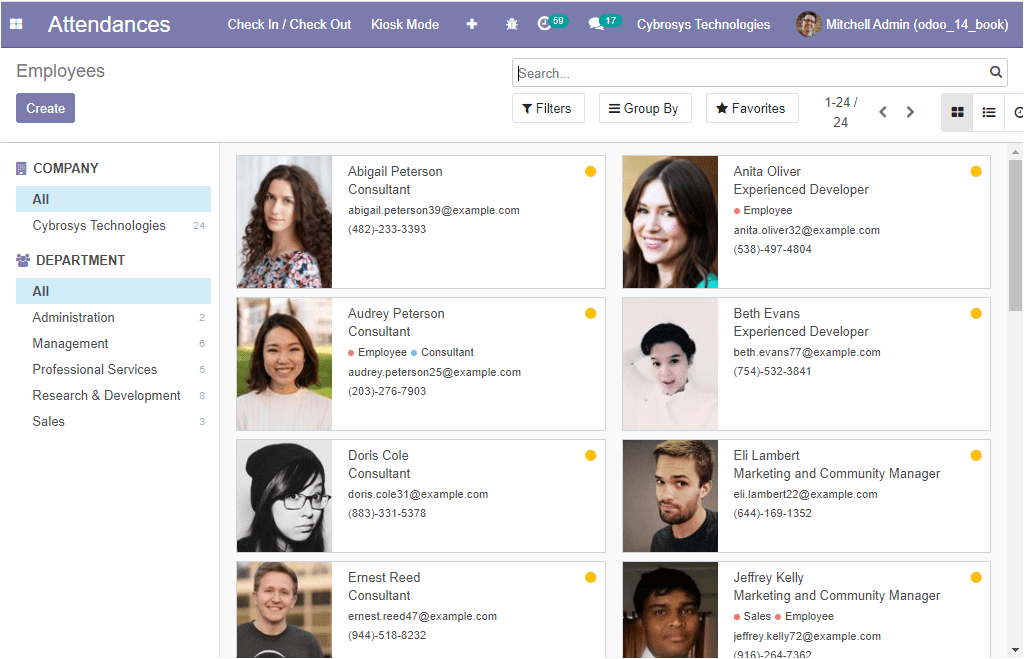The image size is (1024, 659).
Task: Open messages chat icon with 17 badge
Action: (x=604, y=23)
